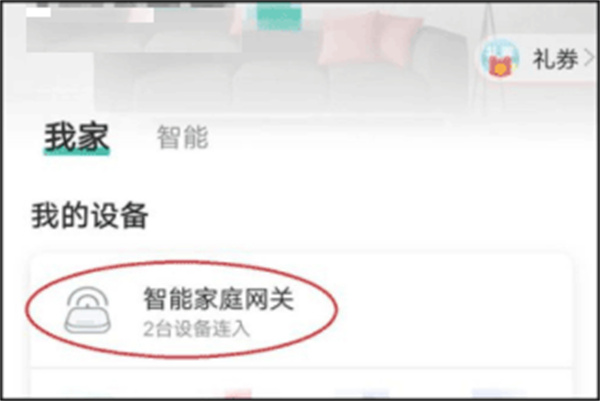The height and width of the screenshot is (401, 600).
Task: Tap the teal block at the top of the banner
Action: click(279, 16)
